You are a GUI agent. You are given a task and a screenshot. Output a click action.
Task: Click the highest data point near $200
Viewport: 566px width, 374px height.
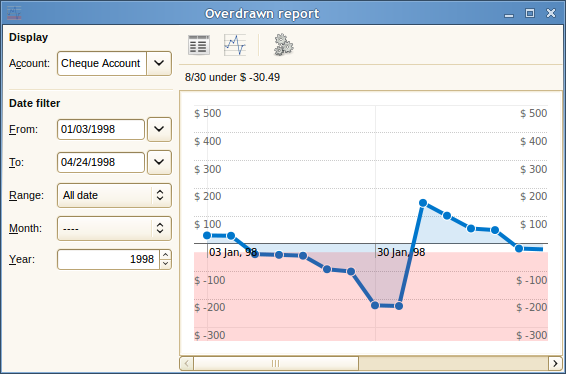[423, 203]
